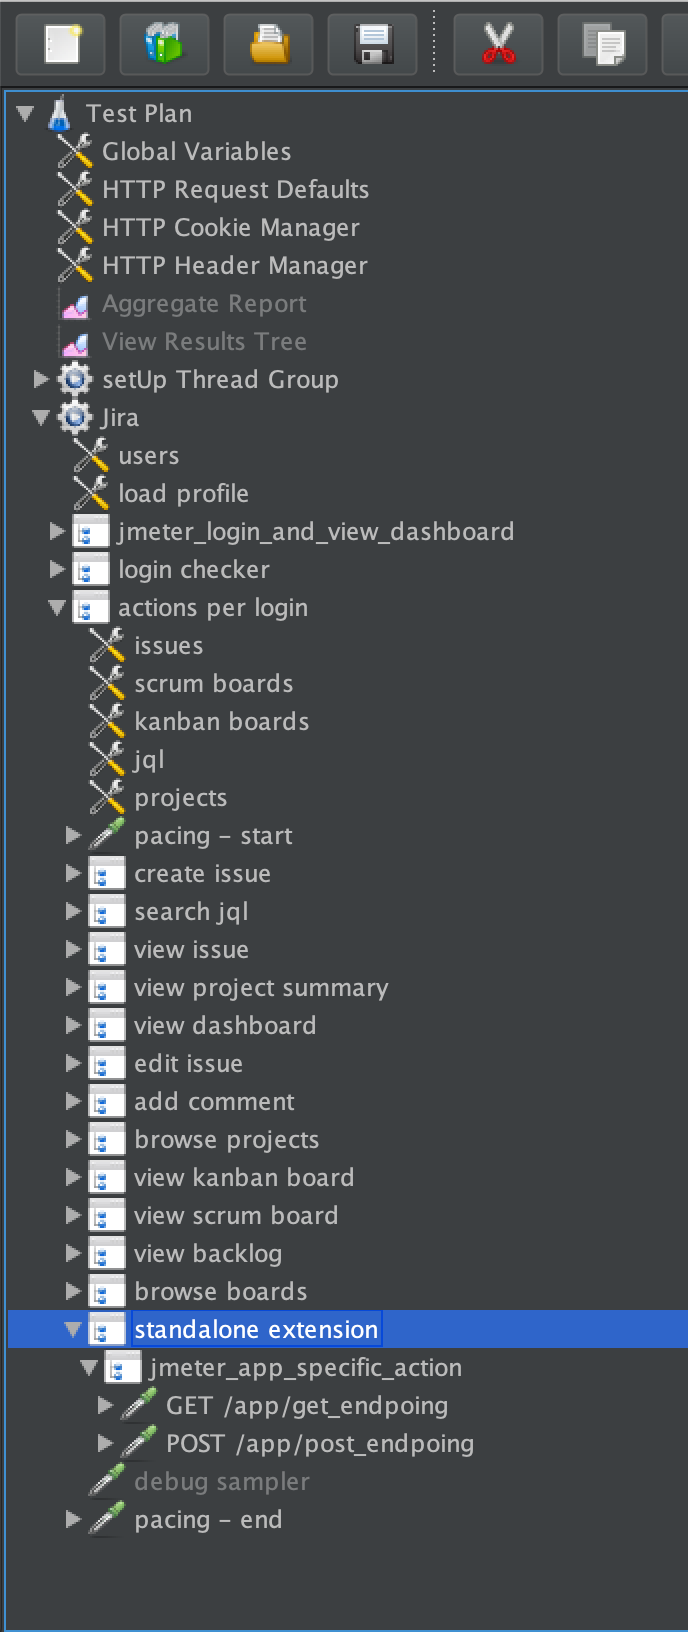Collapse the Test Plan root node
This screenshot has height=1632, width=688.
pyautogui.click(x=26, y=114)
